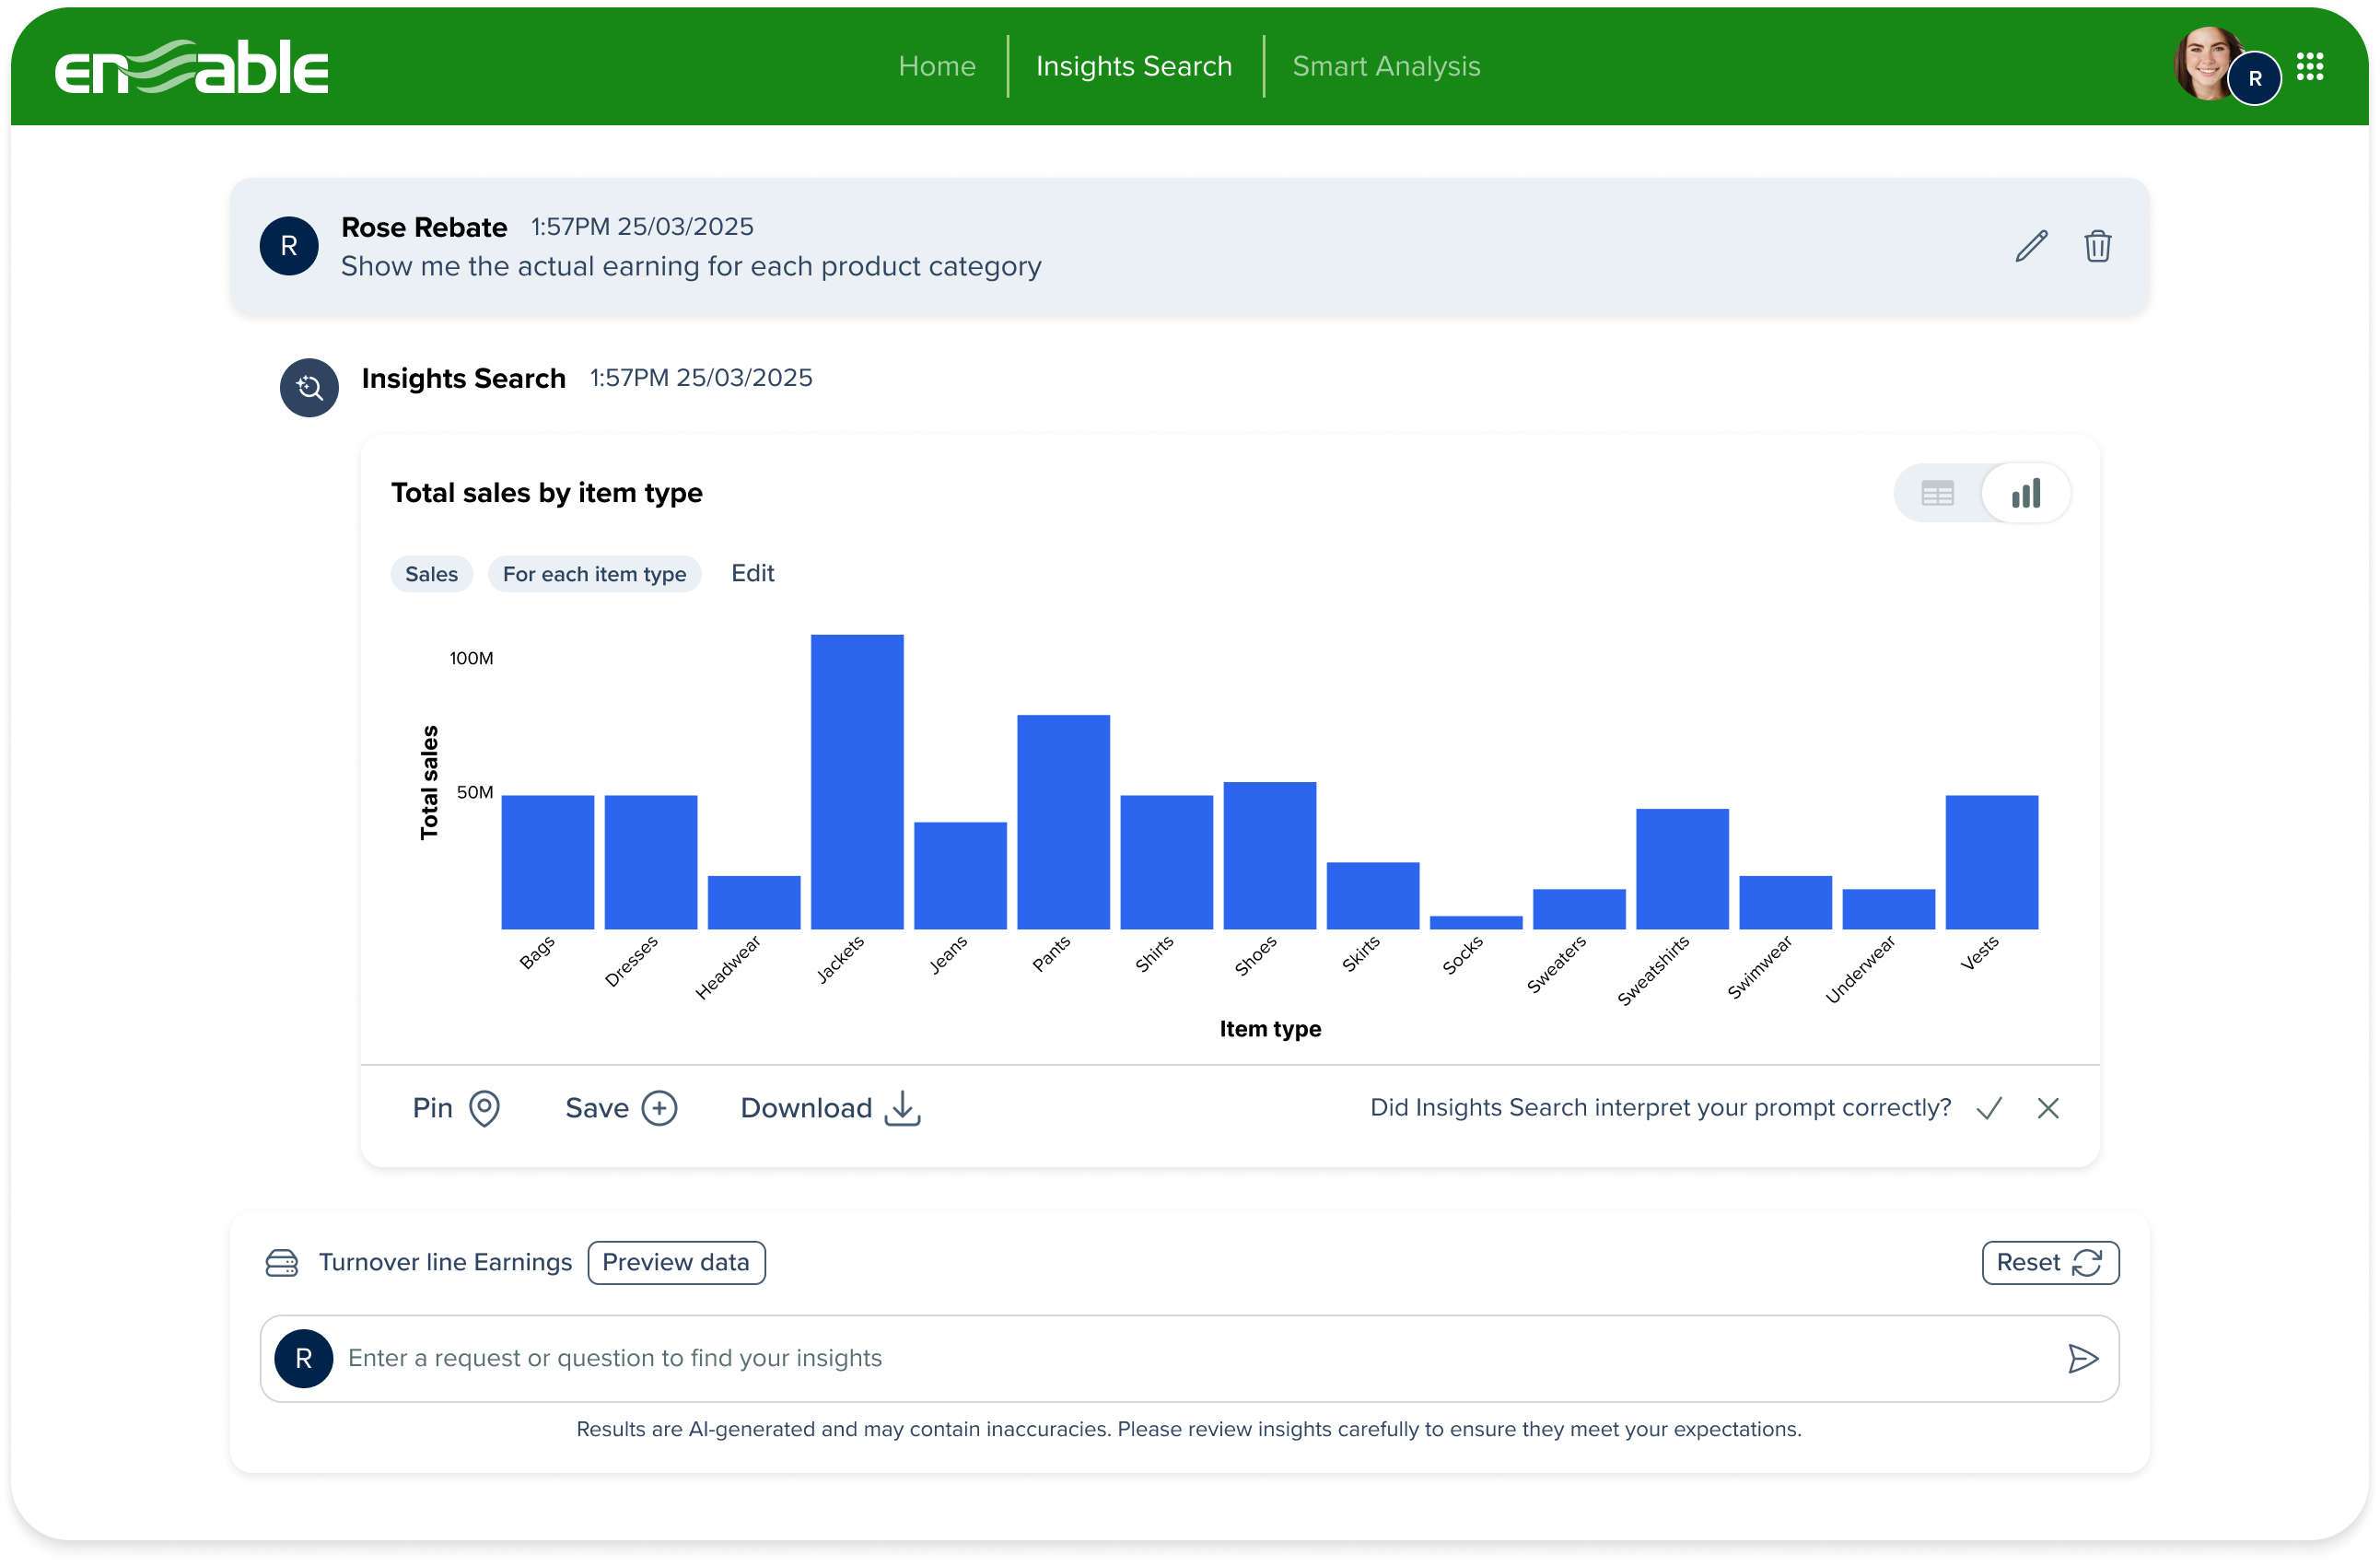Click the Preview data button
The image size is (2380, 1566).
pos(676,1263)
